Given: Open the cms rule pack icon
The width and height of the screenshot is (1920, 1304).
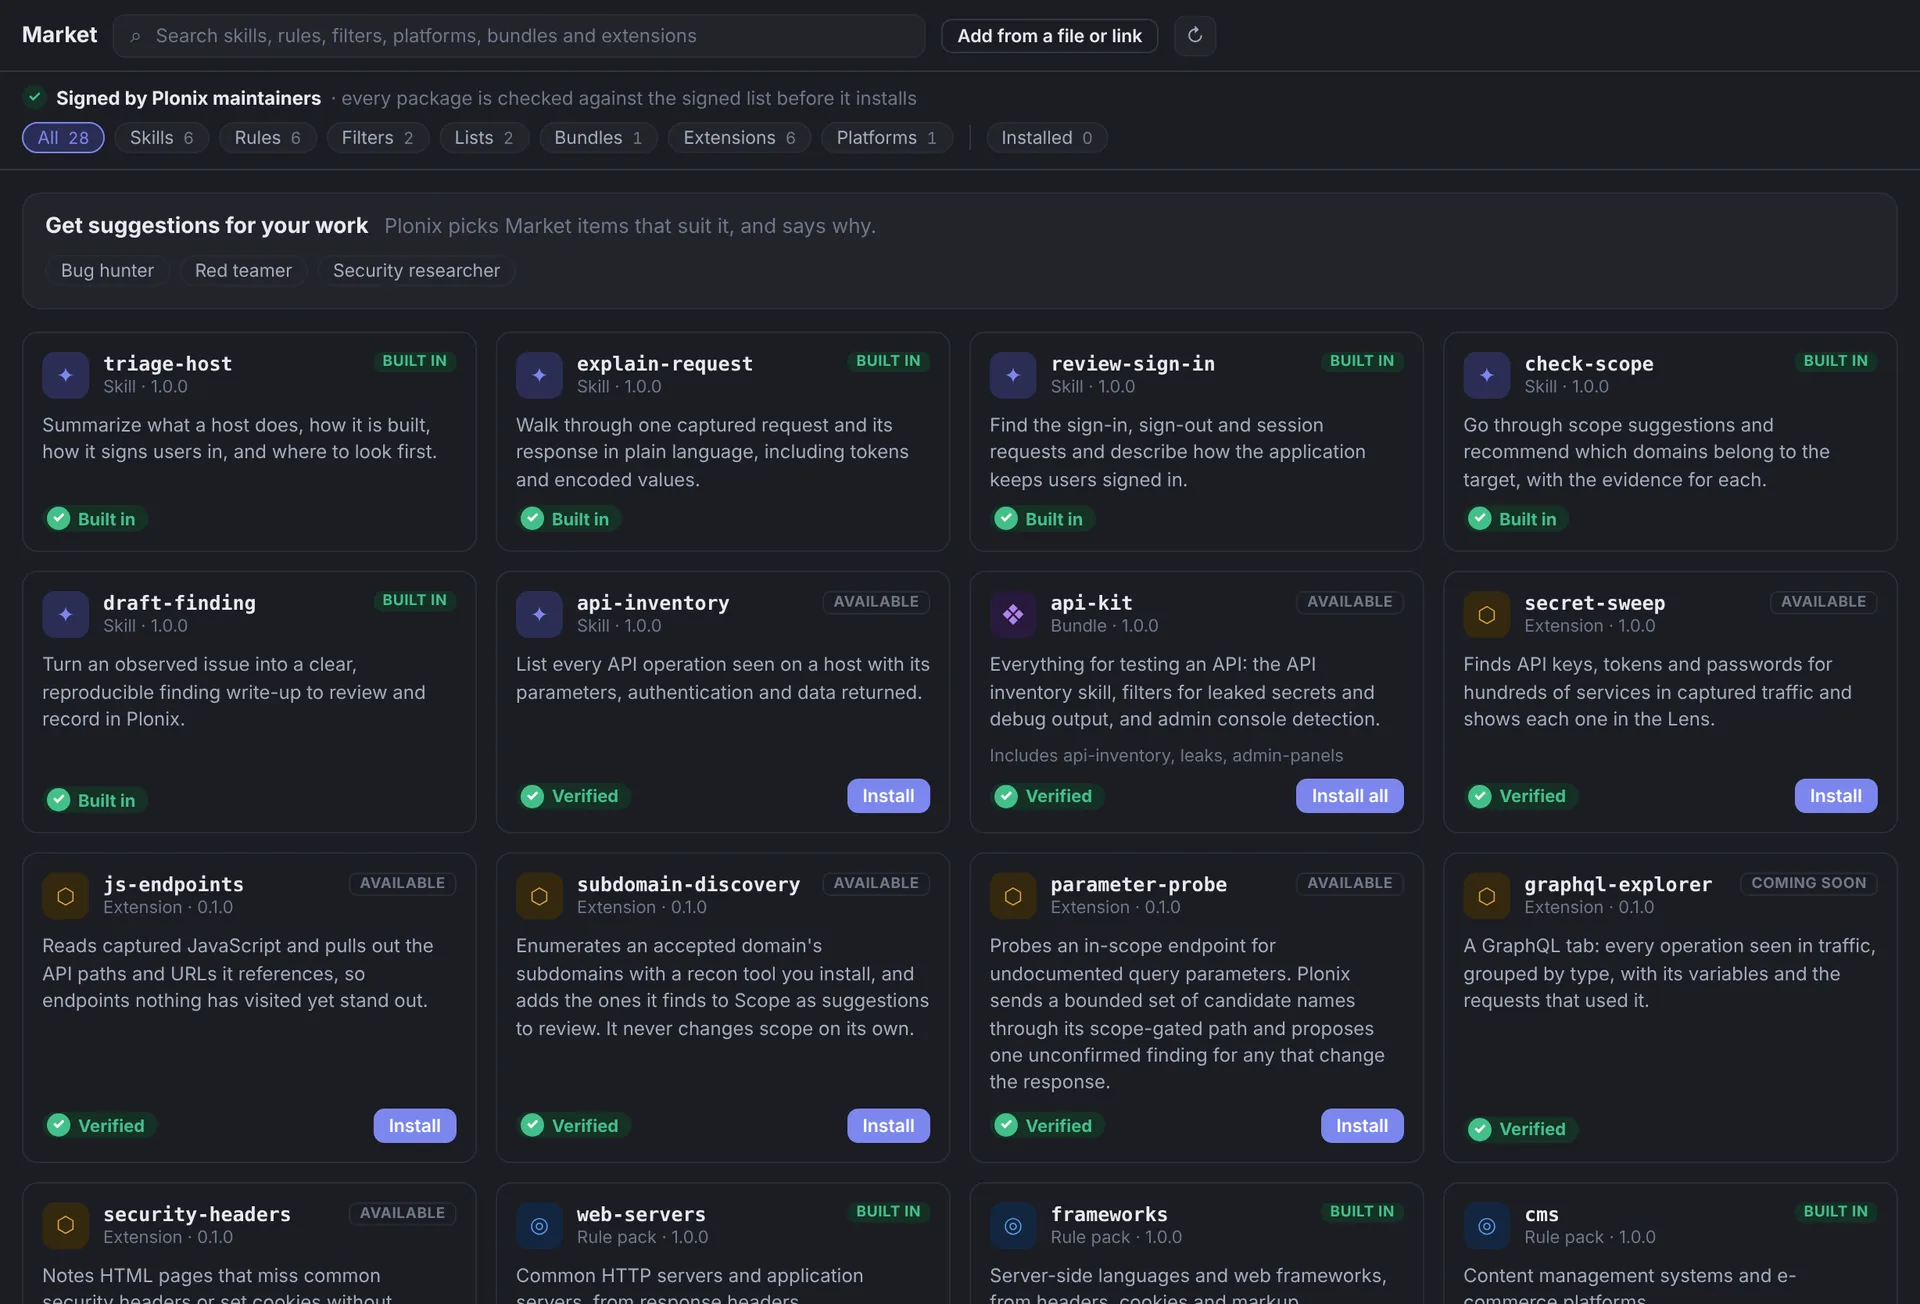Looking at the screenshot, I should [1487, 1226].
